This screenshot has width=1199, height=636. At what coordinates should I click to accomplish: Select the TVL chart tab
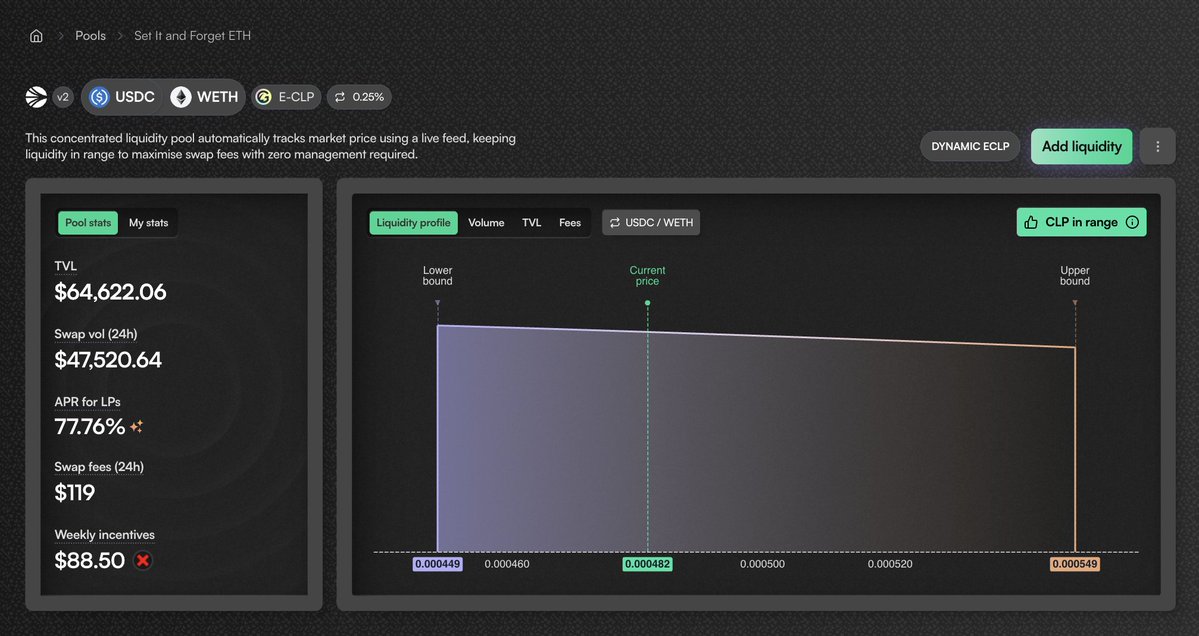coord(531,222)
